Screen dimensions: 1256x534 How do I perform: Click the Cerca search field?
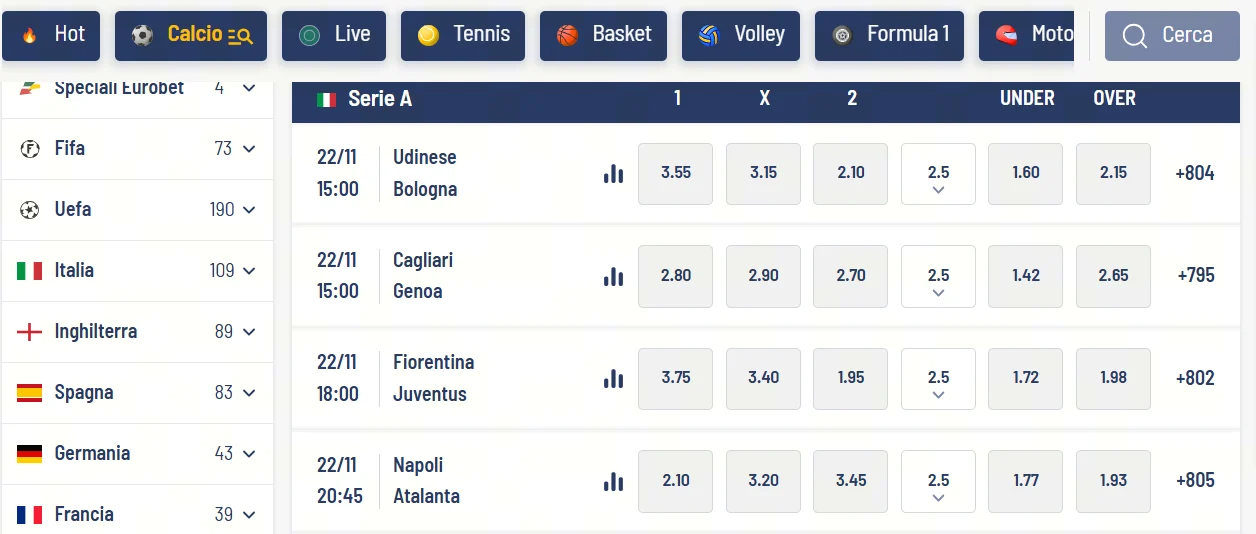pos(1171,36)
